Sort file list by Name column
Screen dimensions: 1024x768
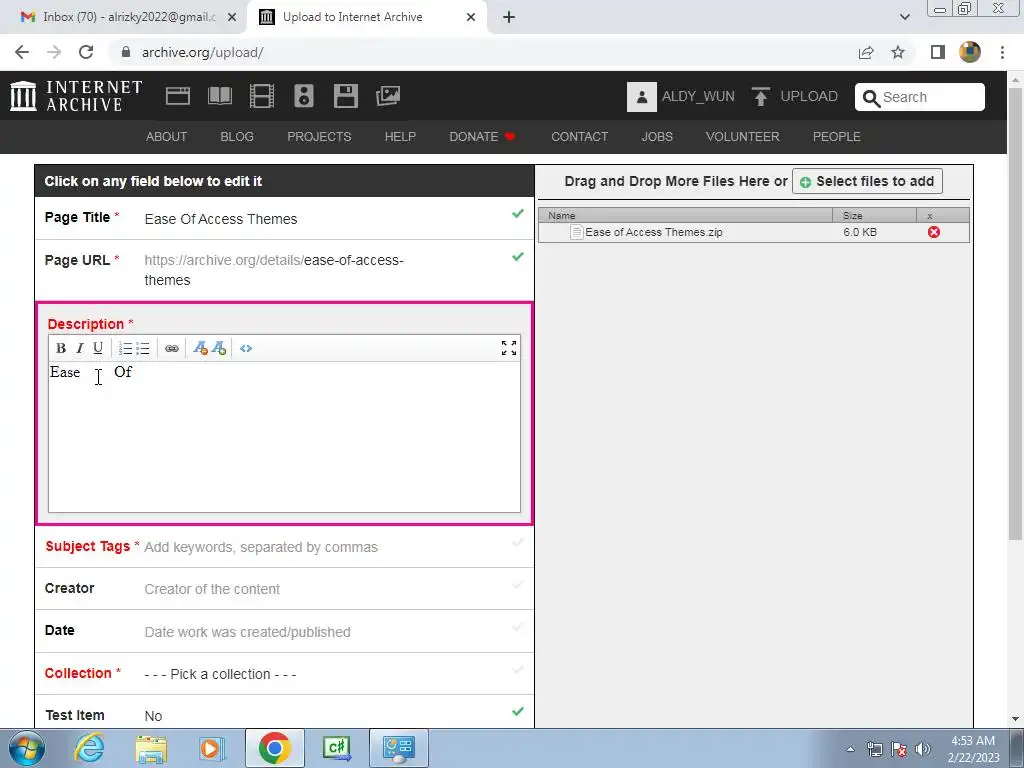pos(686,215)
